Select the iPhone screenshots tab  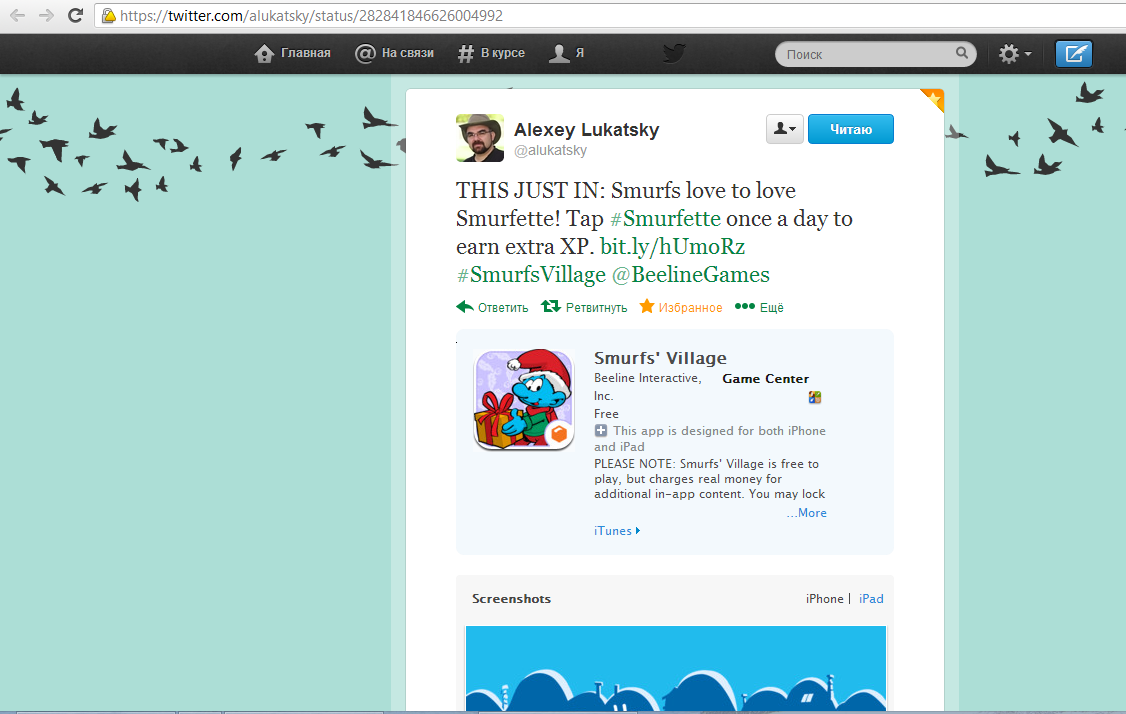[x=824, y=599]
